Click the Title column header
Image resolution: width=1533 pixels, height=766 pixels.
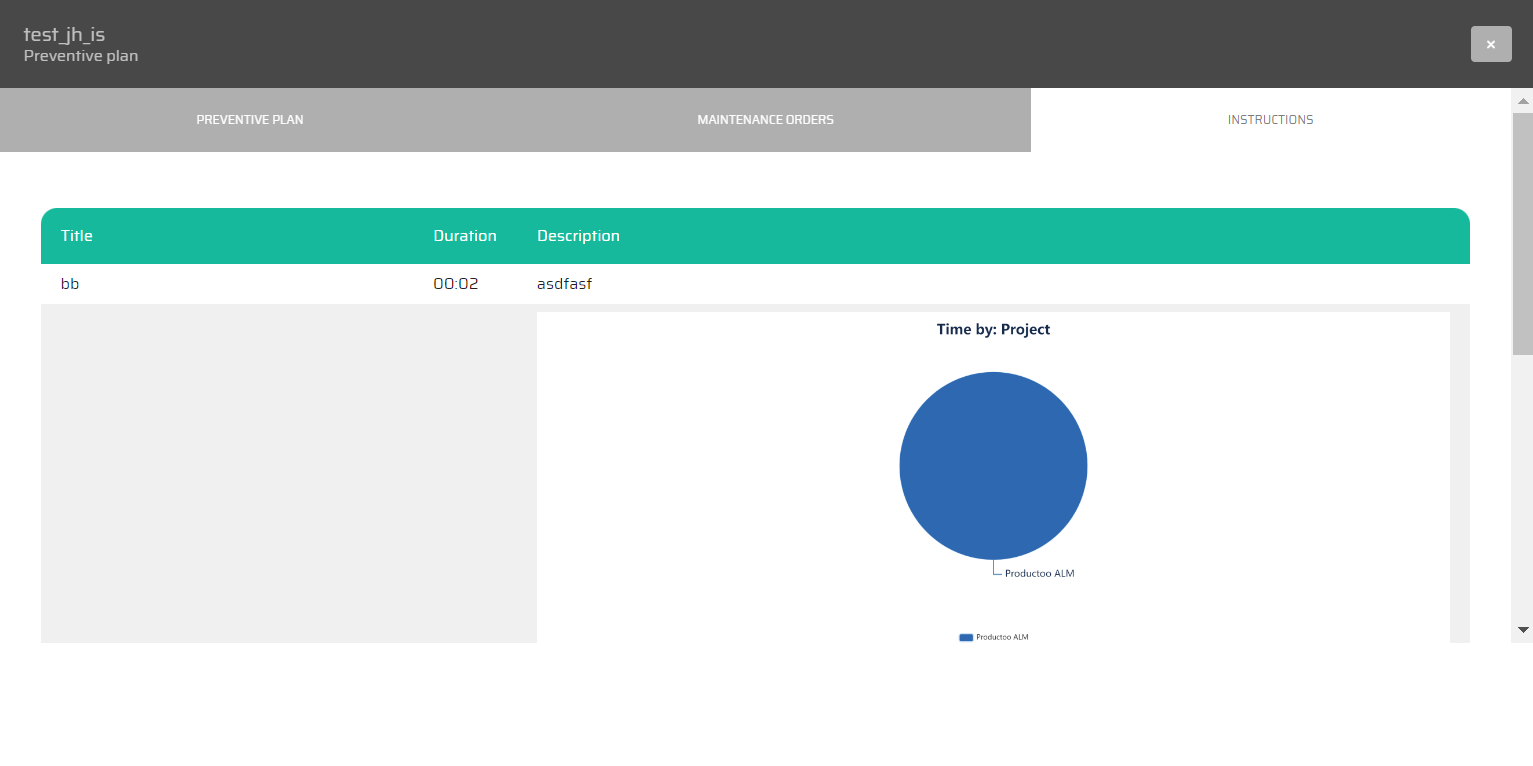[77, 236]
